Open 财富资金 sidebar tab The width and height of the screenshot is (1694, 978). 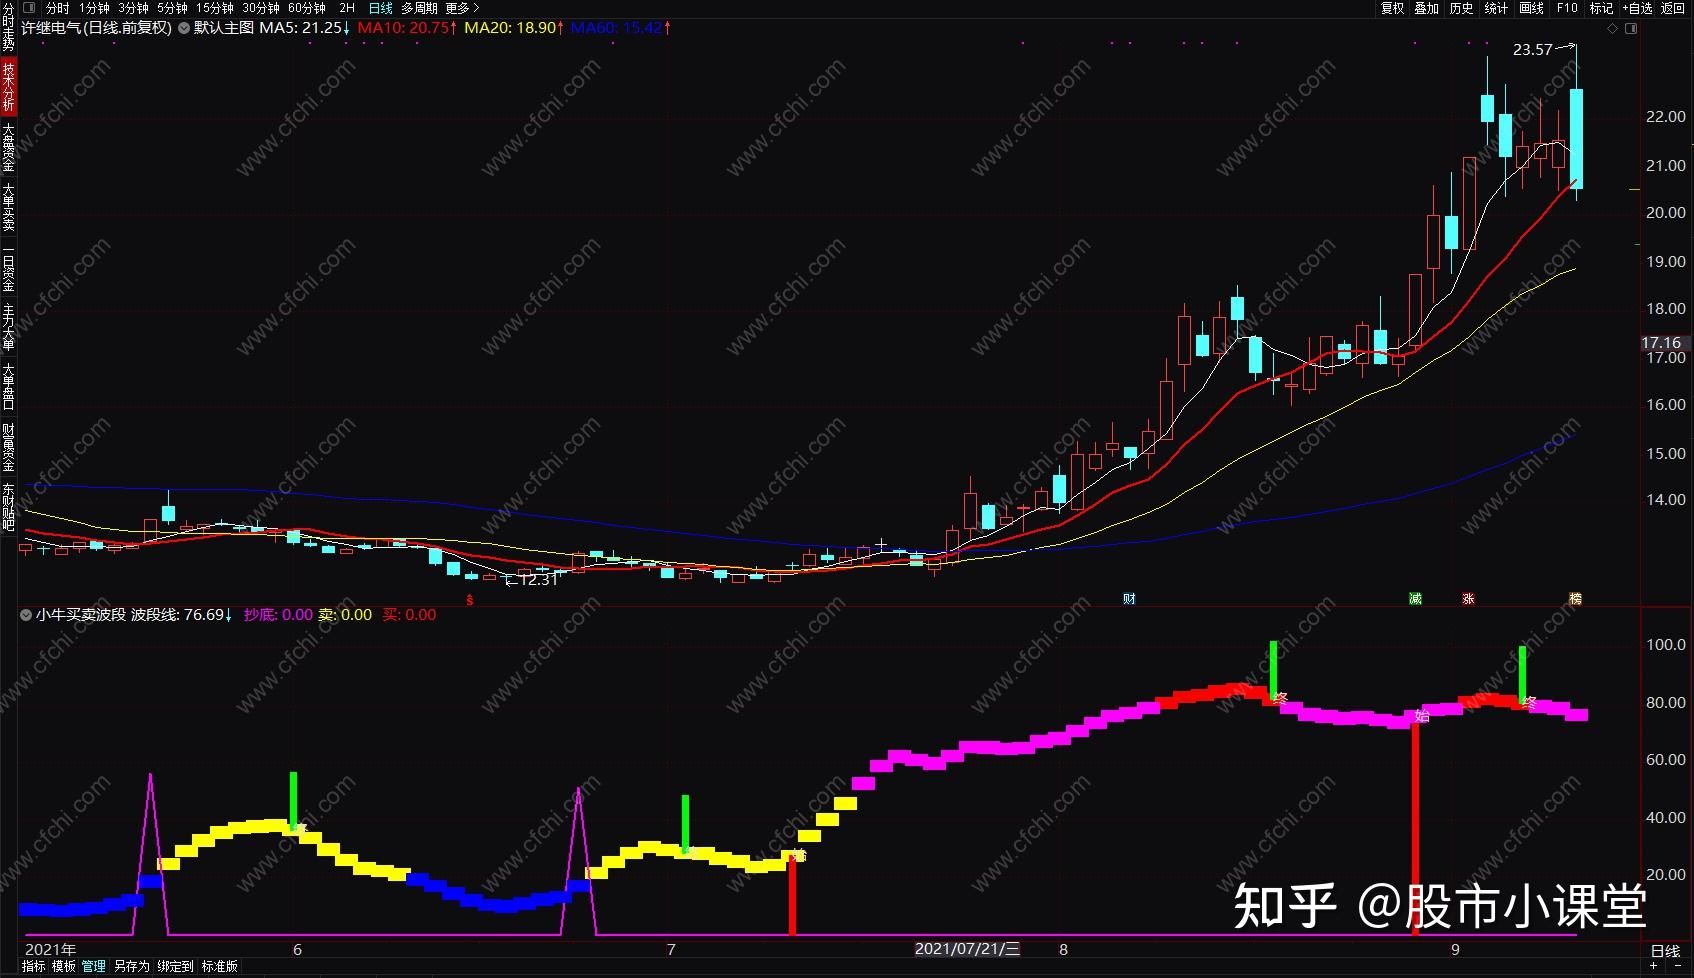[x=8, y=447]
